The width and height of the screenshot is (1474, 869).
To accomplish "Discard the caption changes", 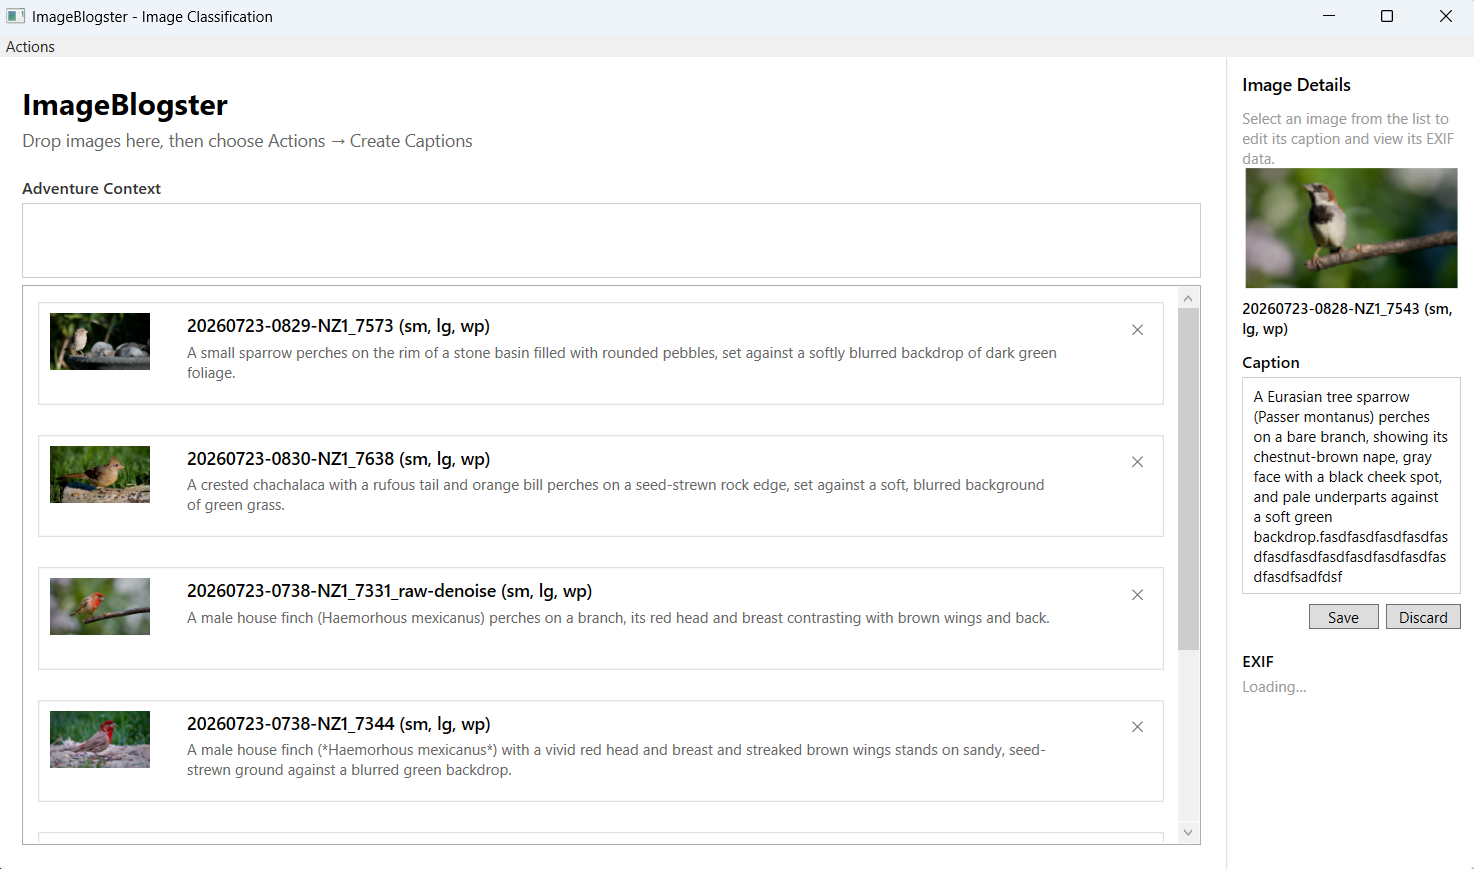I will [1423, 617].
